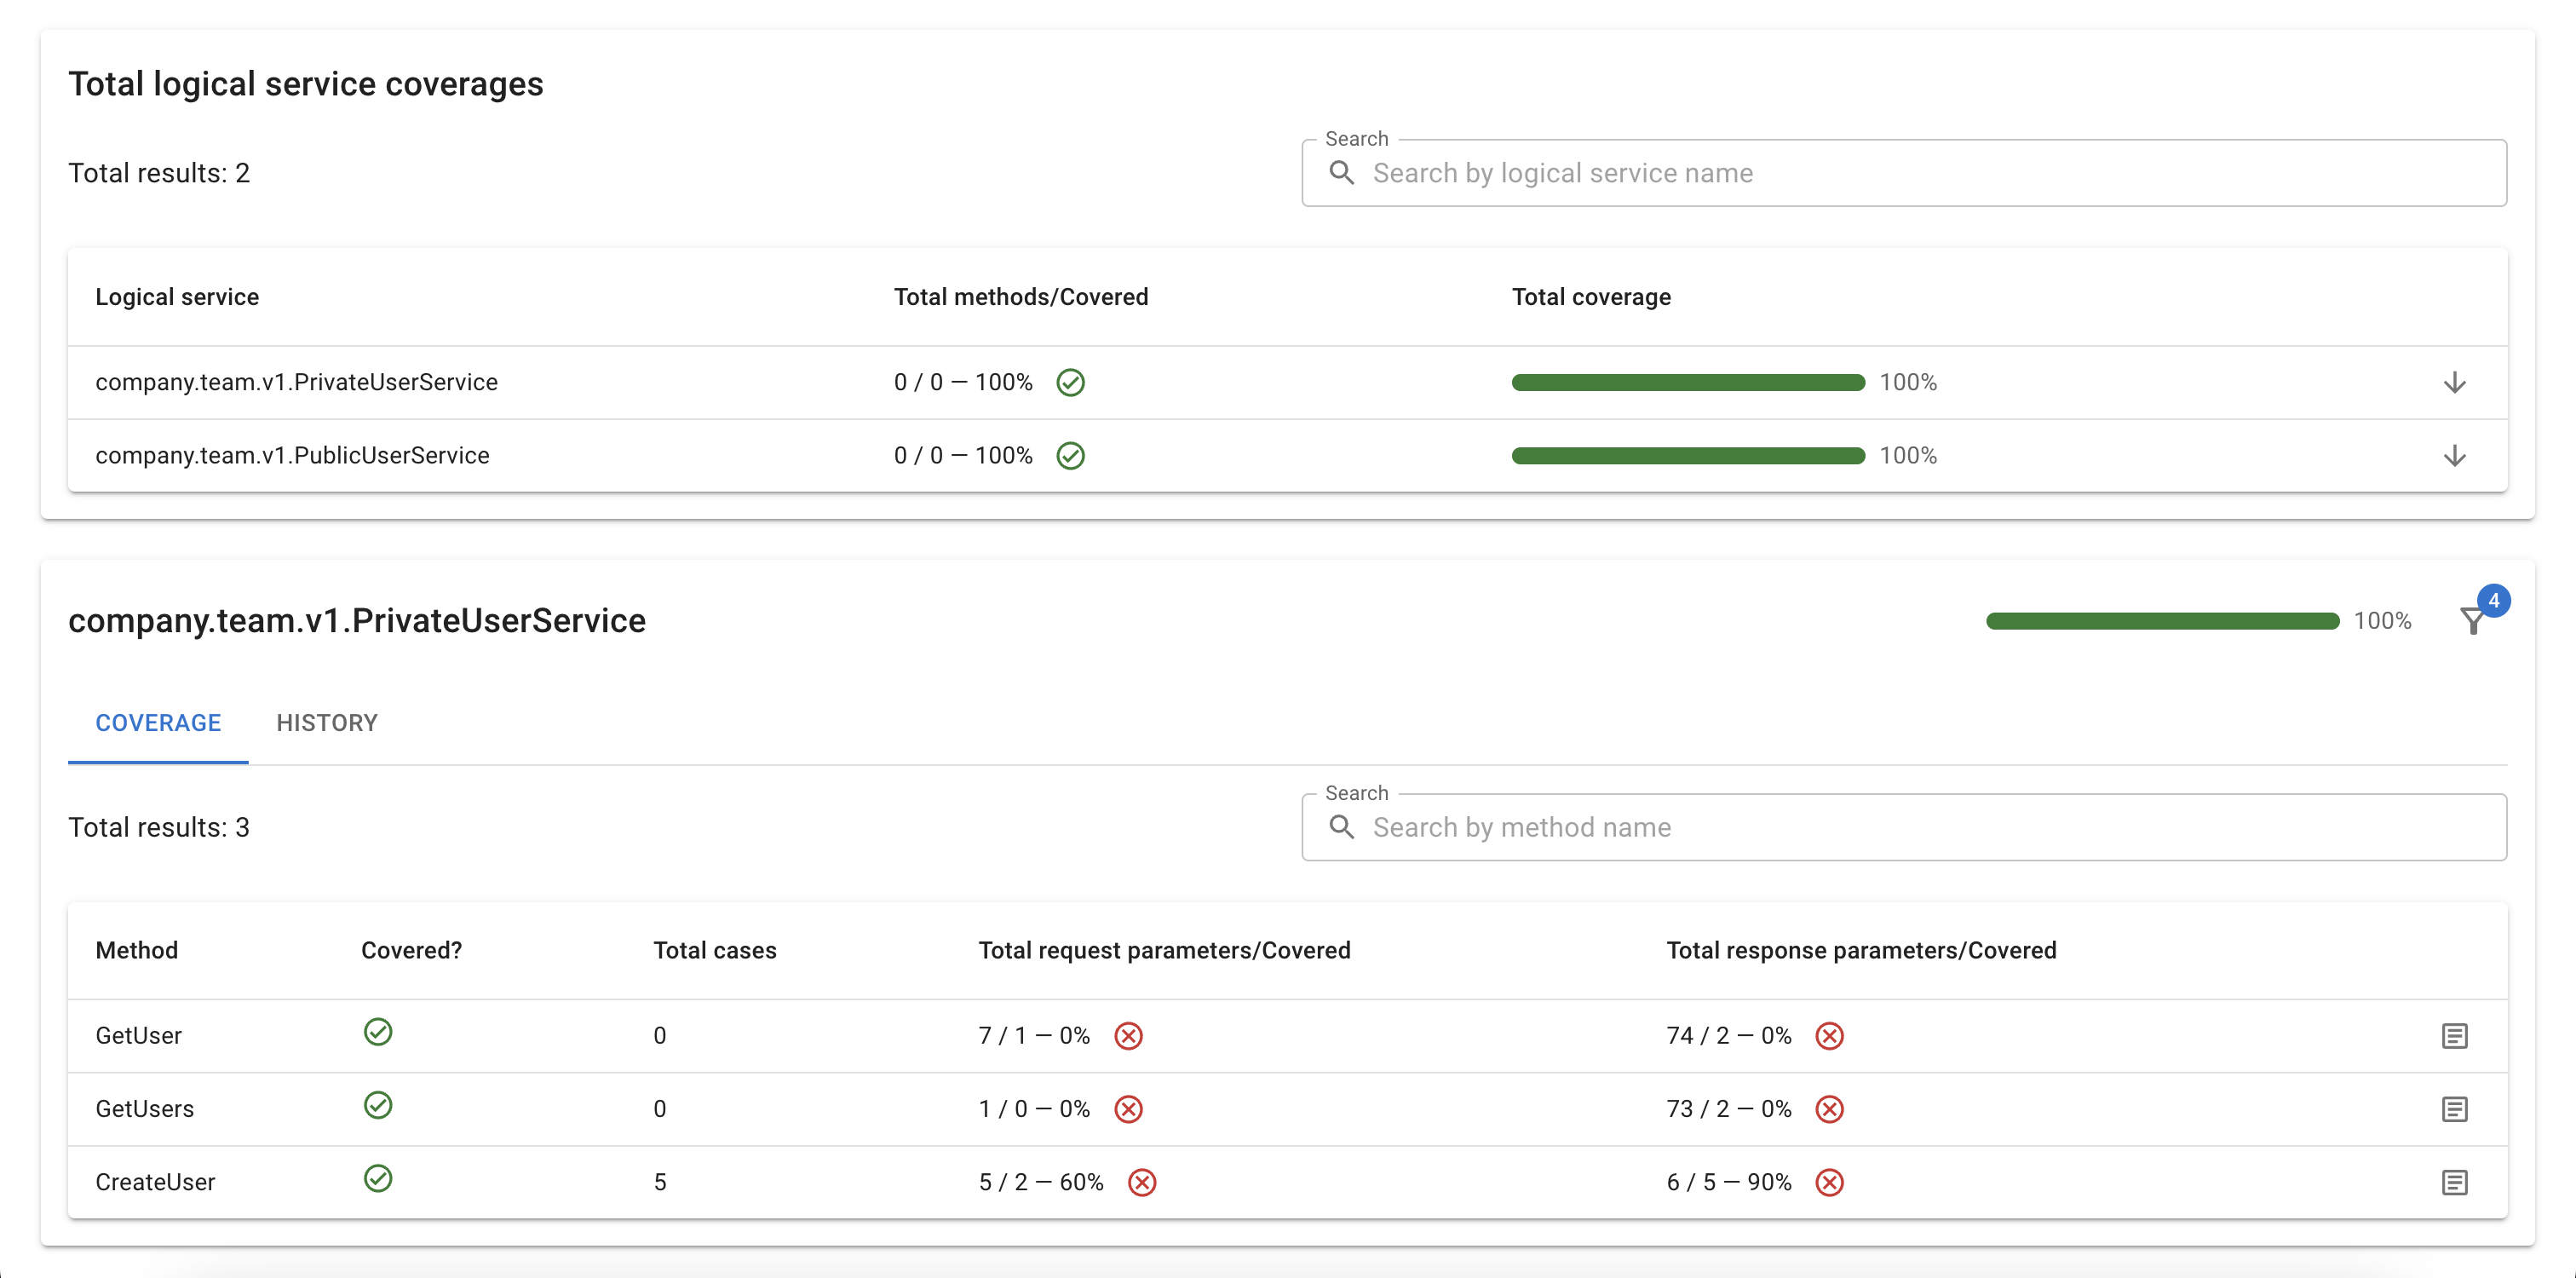The image size is (2576, 1278).
Task: Click the green covered check for GetUser
Action: coord(378,1032)
